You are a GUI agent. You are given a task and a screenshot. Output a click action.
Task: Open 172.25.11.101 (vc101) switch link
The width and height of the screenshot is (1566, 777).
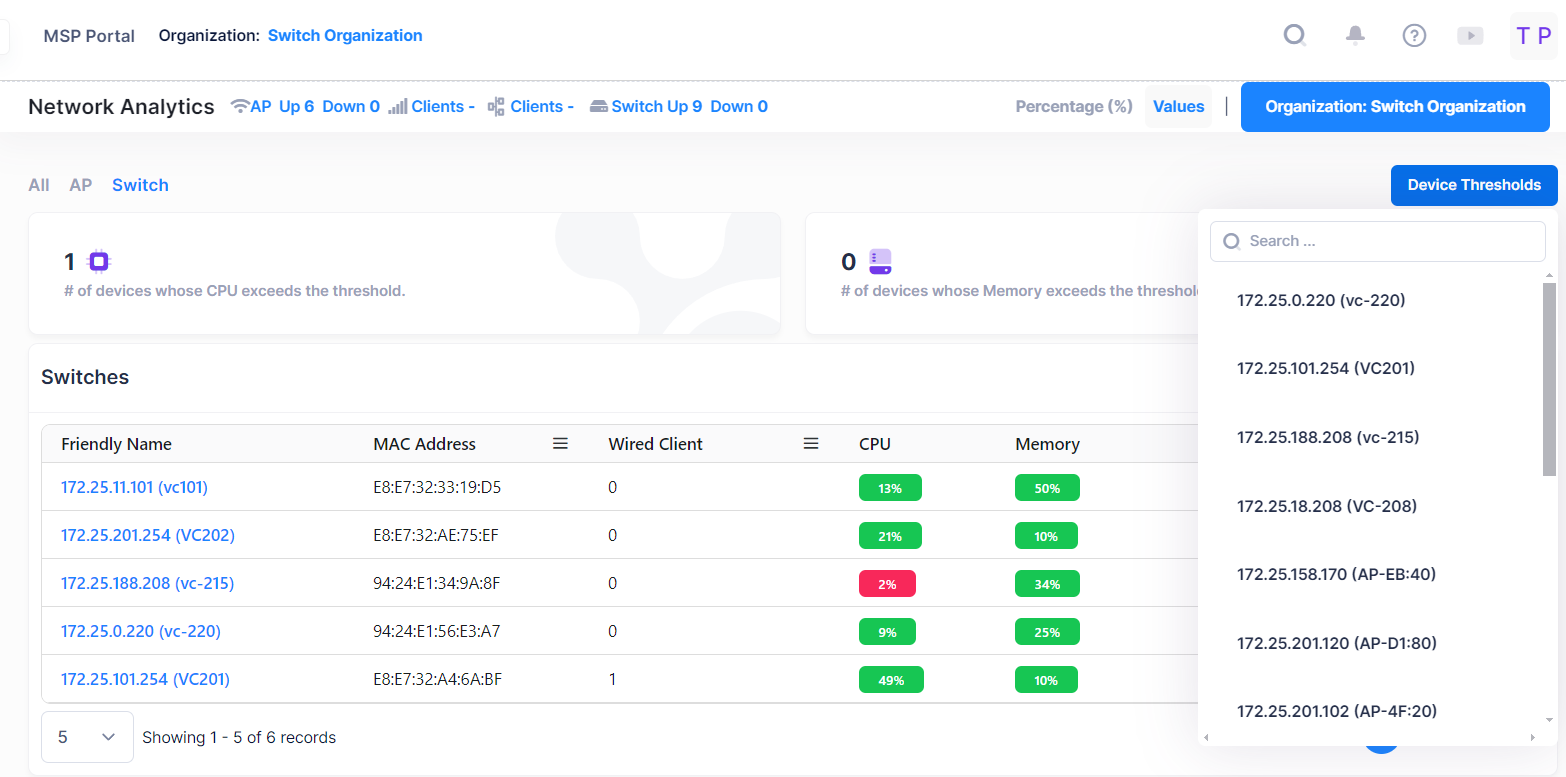(134, 487)
